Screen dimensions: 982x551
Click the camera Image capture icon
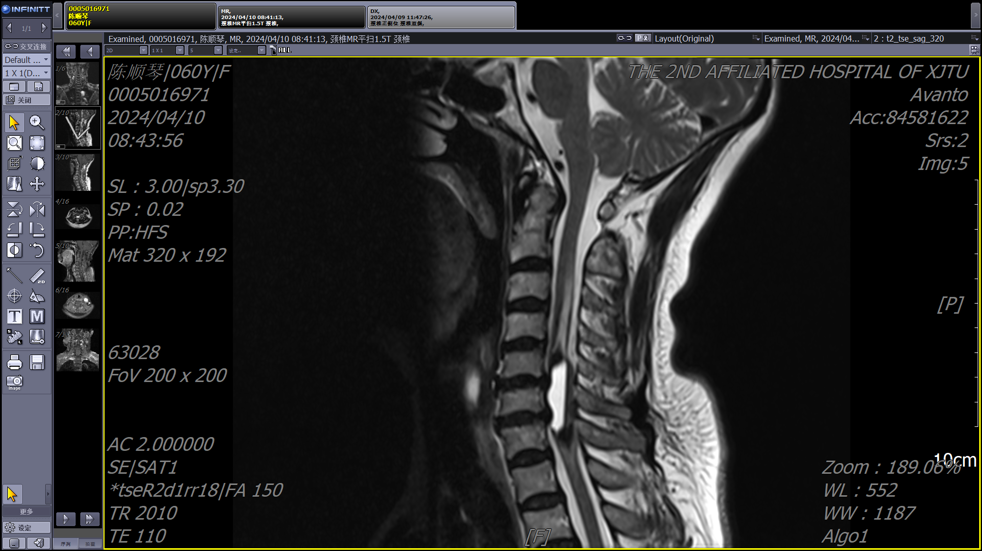click(x=14, y=382)
